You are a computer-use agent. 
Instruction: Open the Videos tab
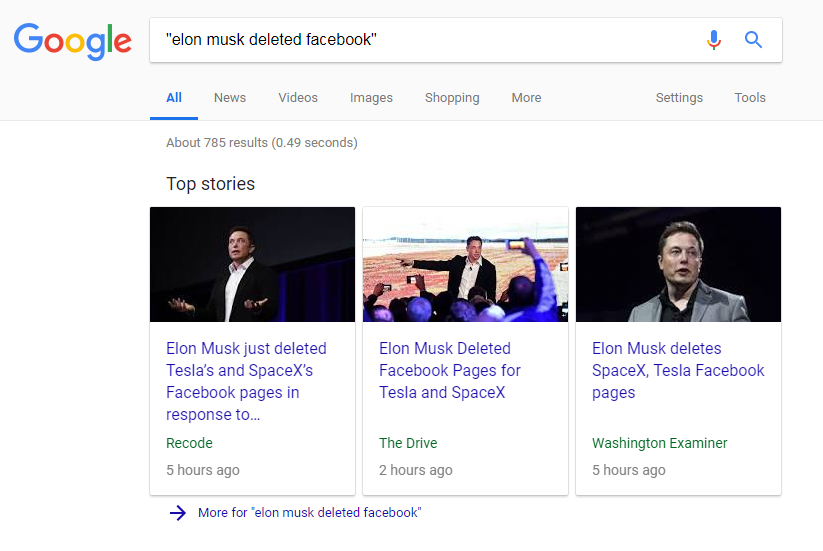tap(298, 98)
